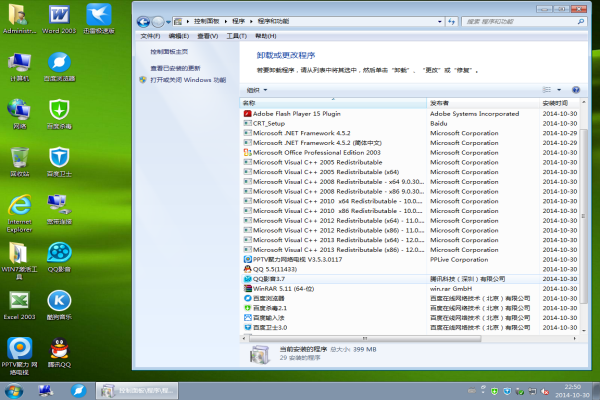
Task: Open the broadband connection desktop icon
Action: 59,209
